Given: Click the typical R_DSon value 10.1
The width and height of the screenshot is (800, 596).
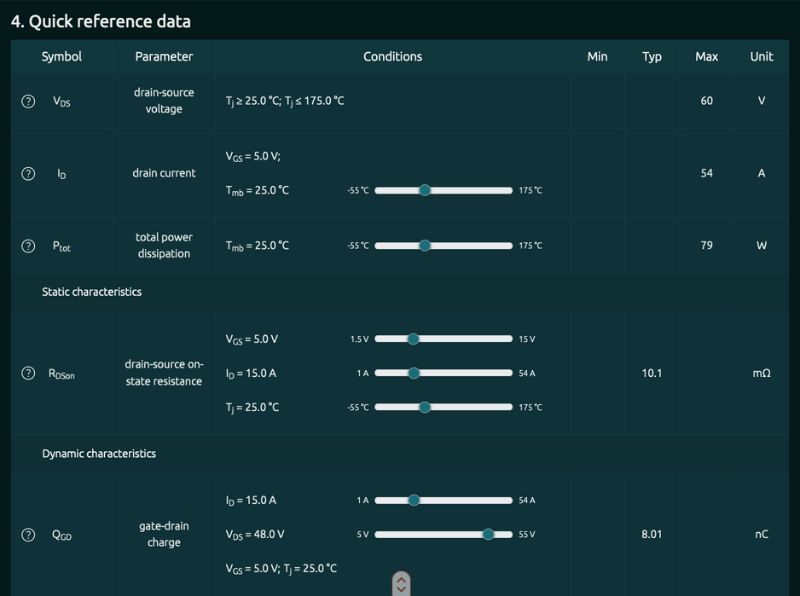Looking at the screenshot, I should 651,373.
